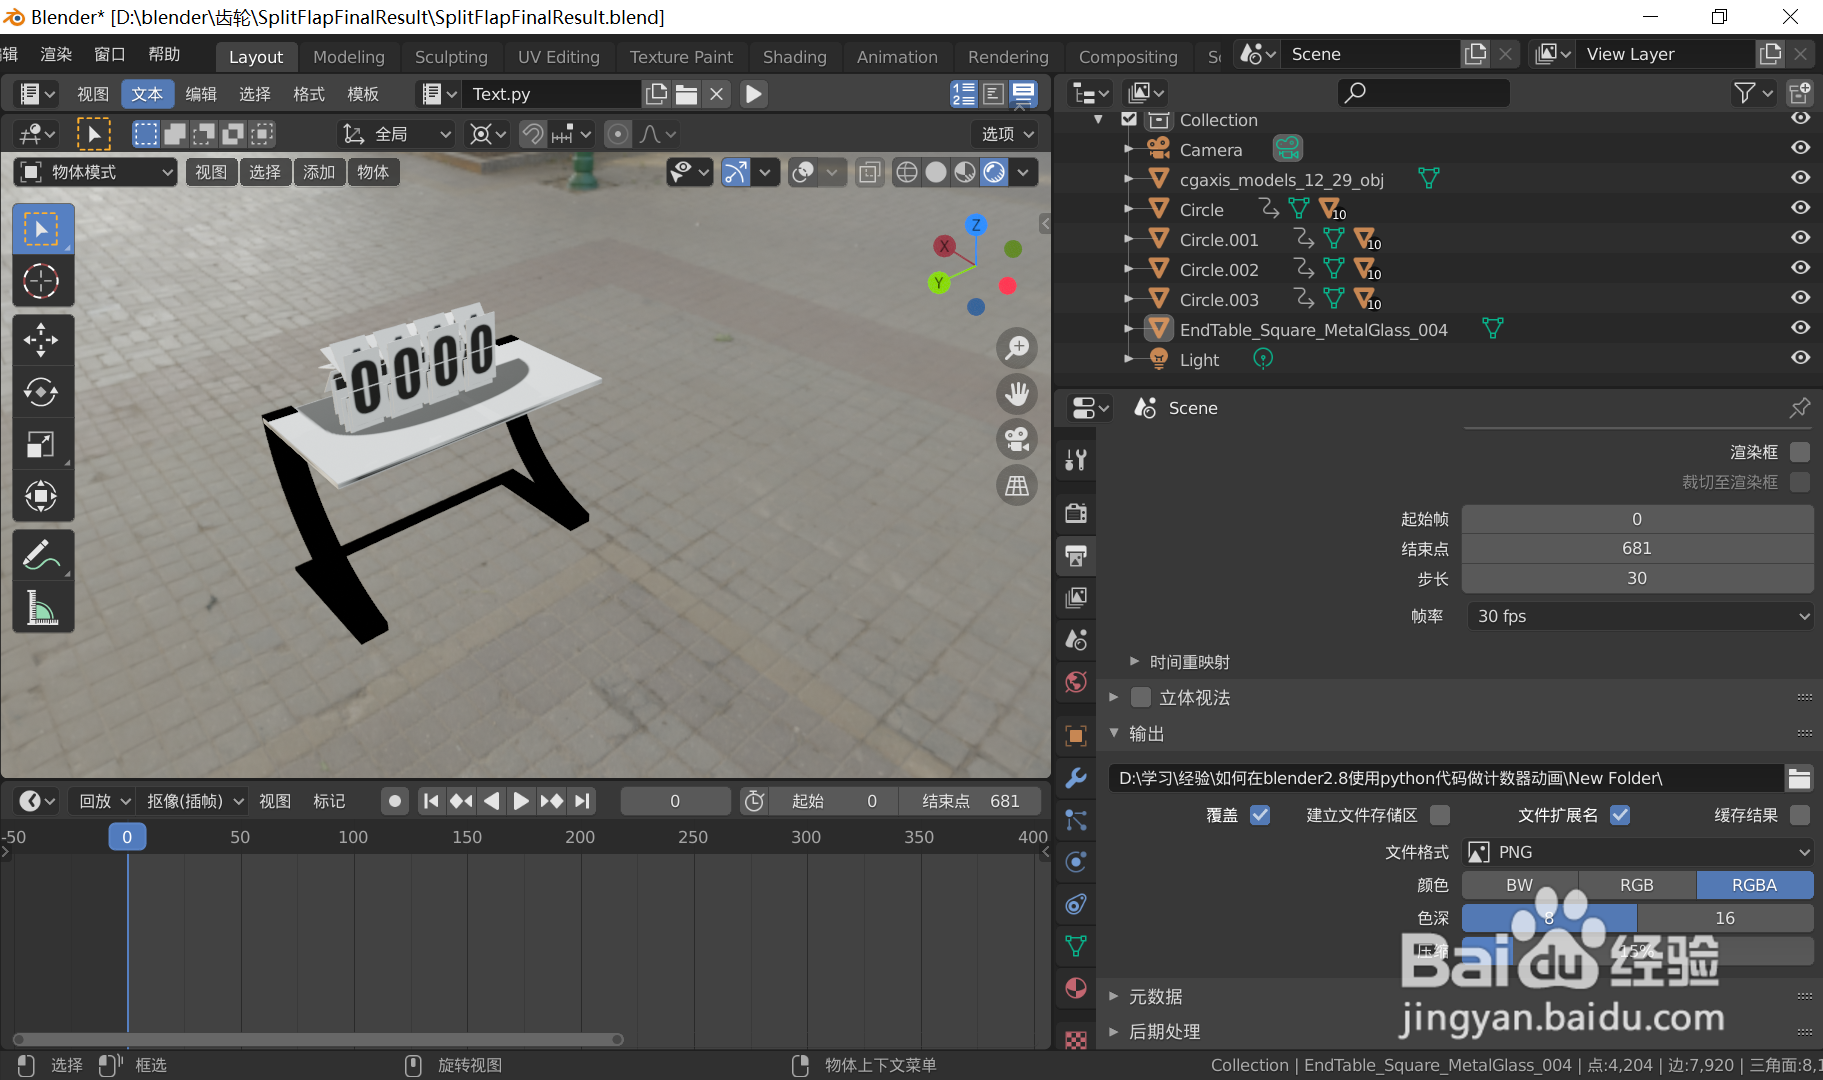The height and width of the screenshot is (1080, 1823).
Task: Uncheck the 覆盖 output checkbox
Action: coord(1259,815)
